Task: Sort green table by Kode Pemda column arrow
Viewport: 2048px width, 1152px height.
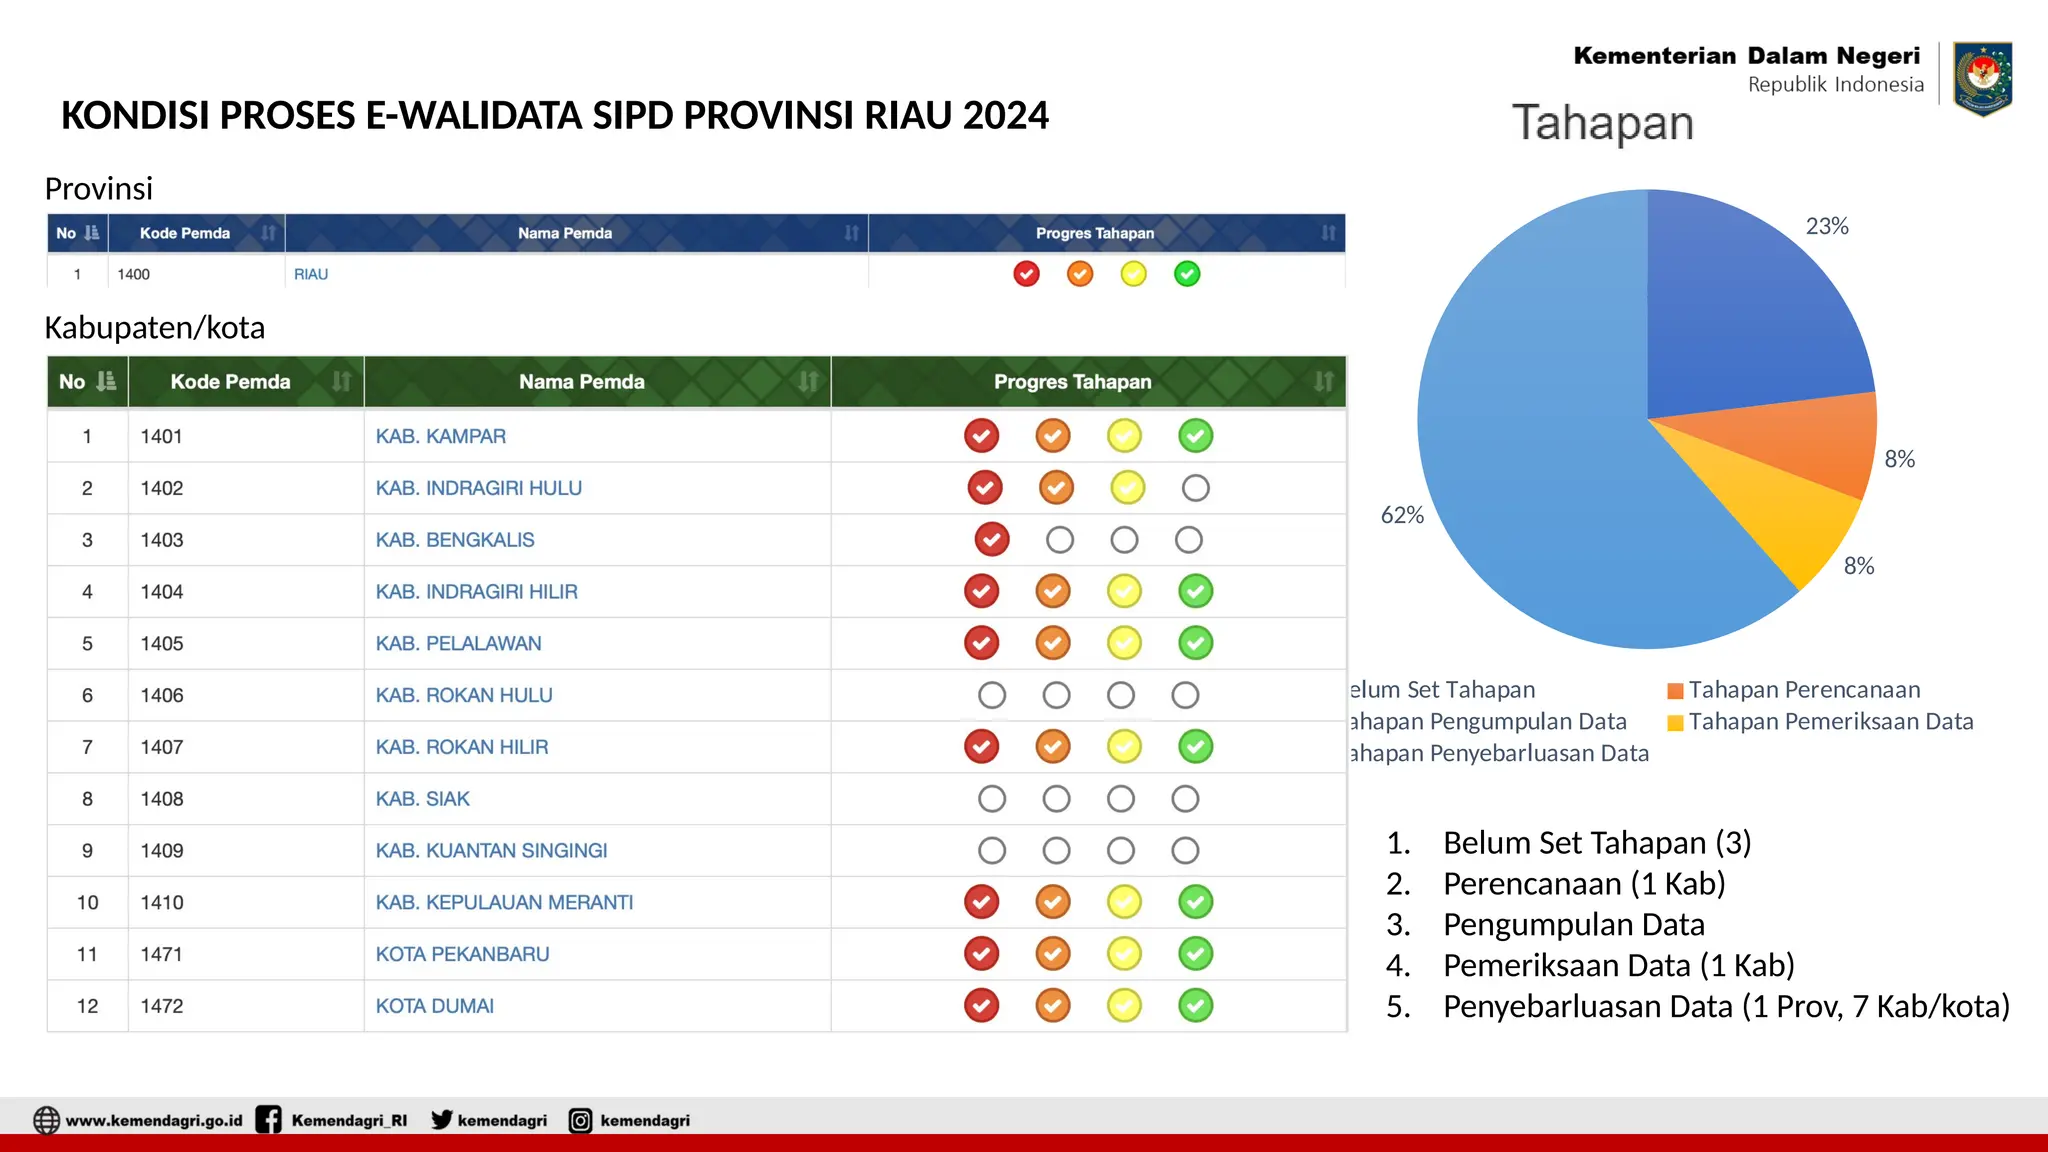Action: pos(341,381)
